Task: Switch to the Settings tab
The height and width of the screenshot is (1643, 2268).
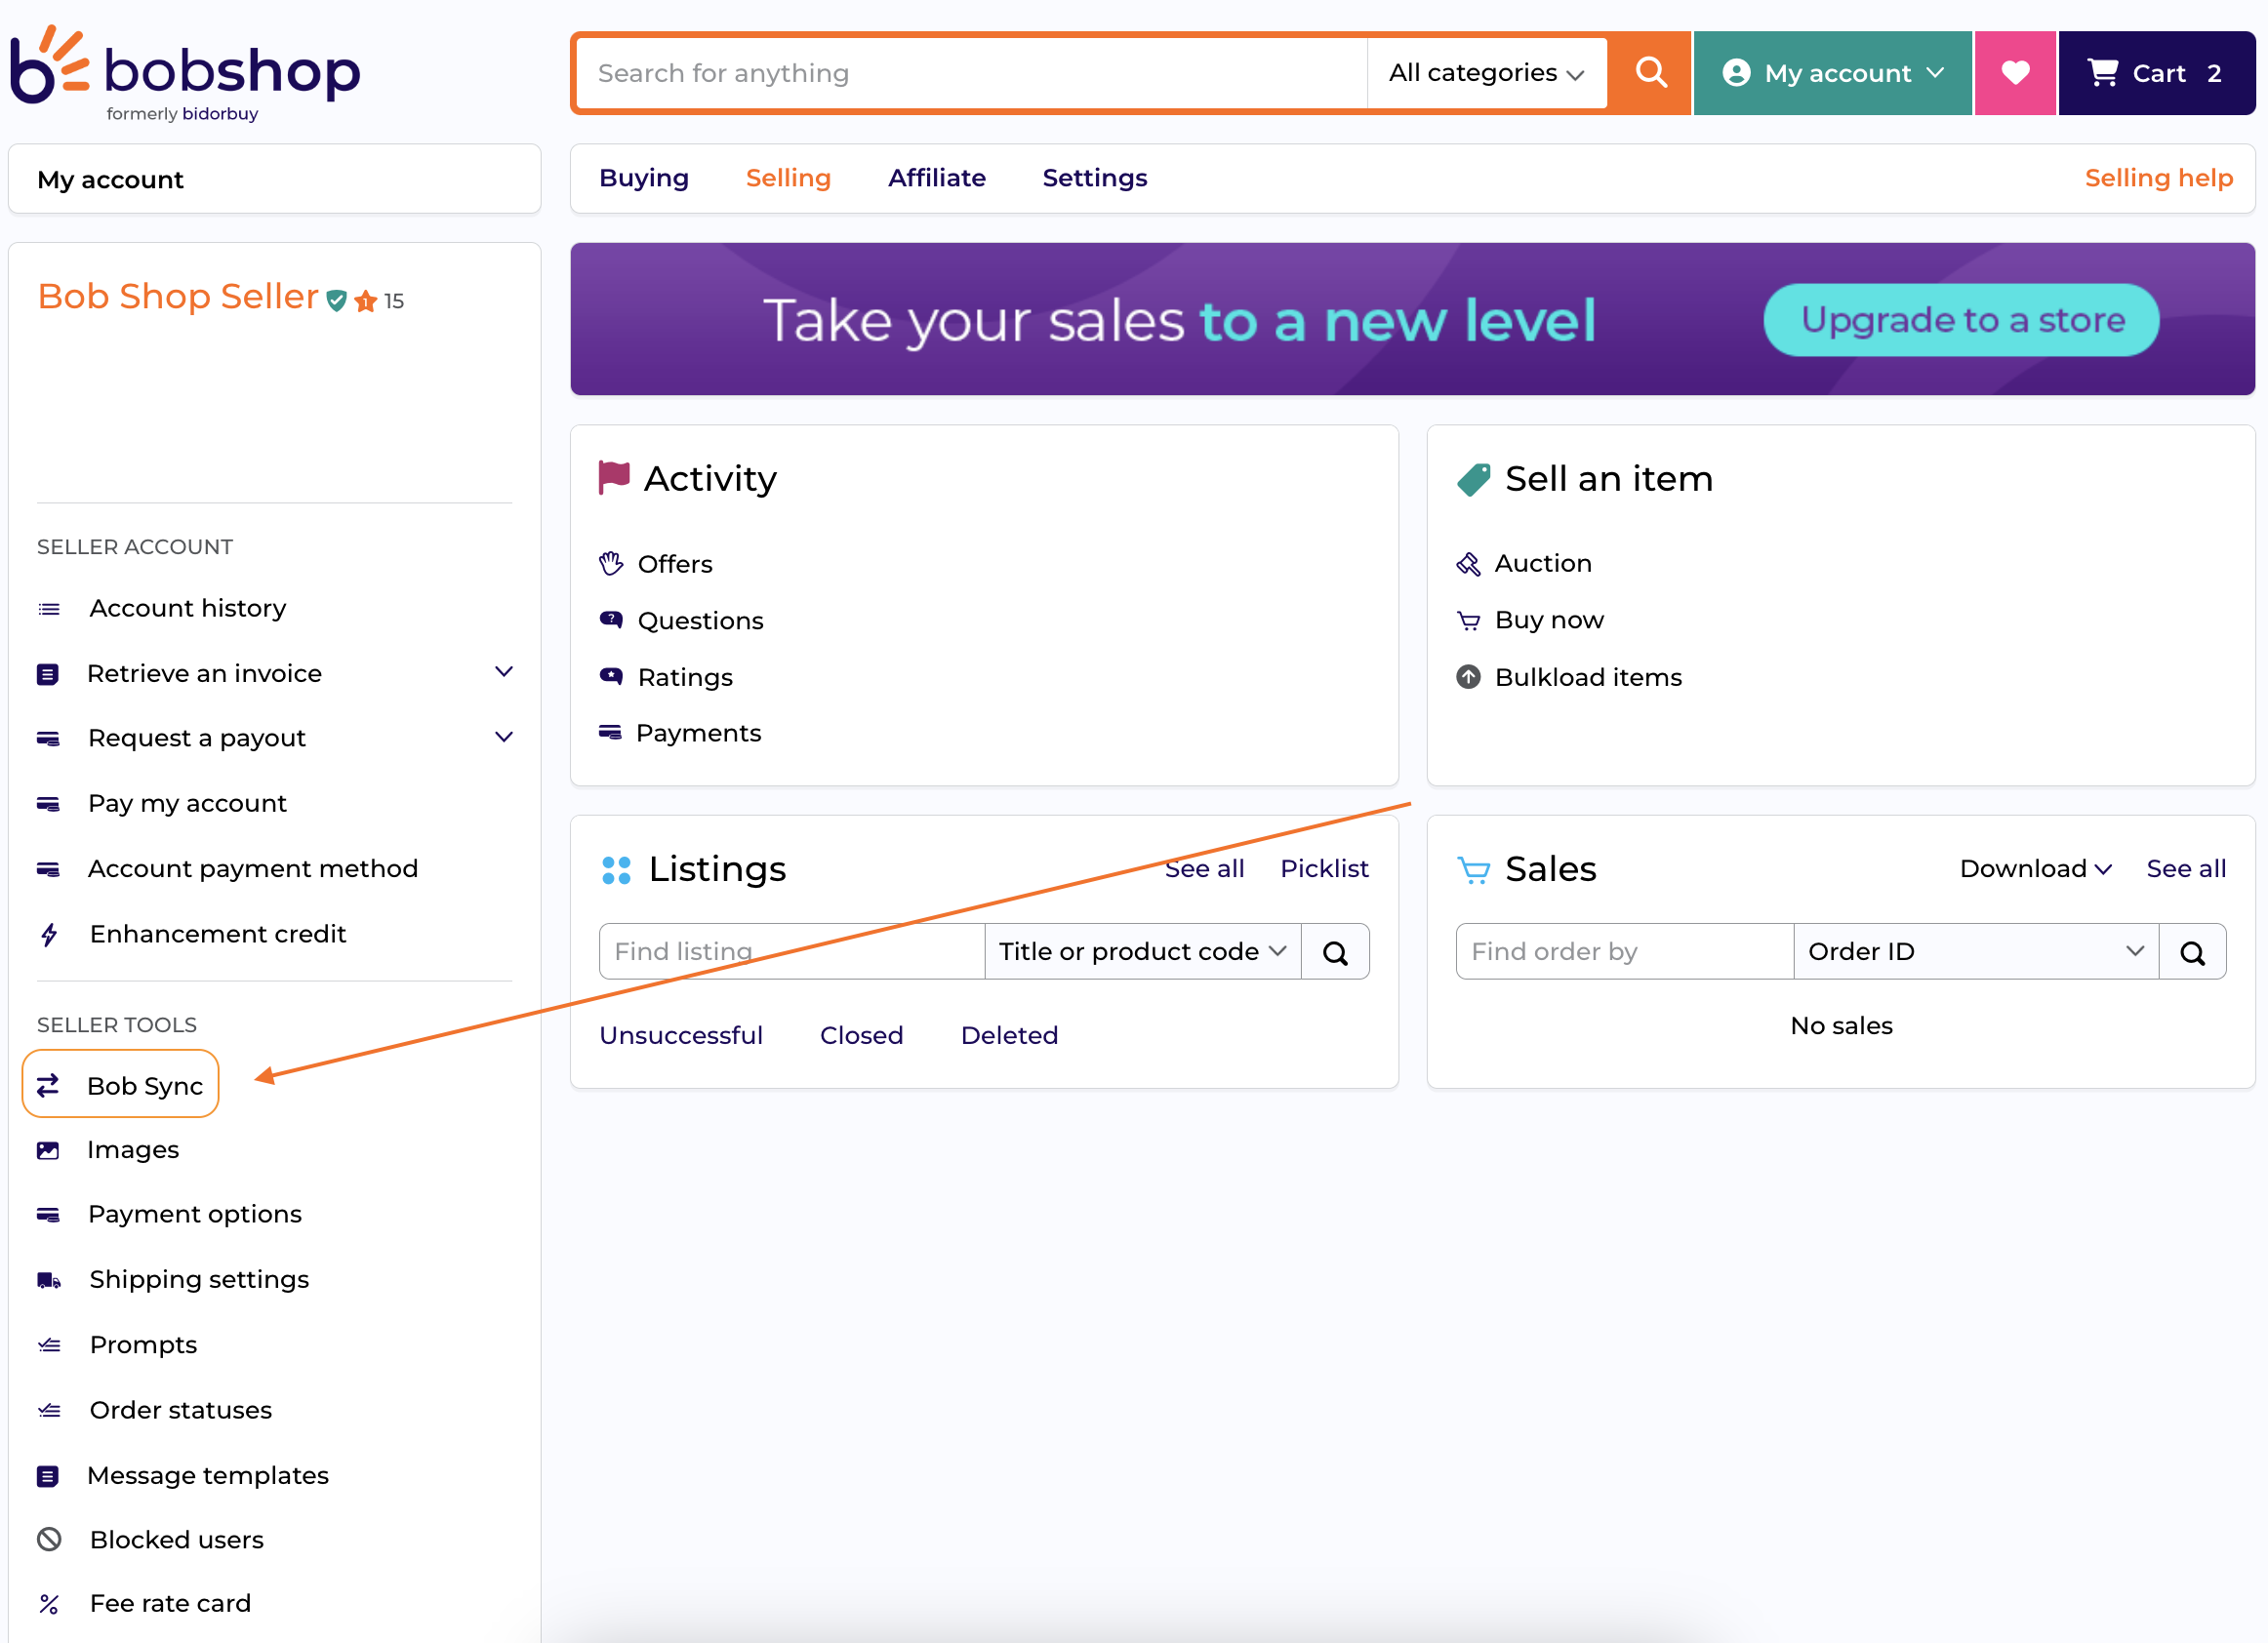Action: point(1094,178)
